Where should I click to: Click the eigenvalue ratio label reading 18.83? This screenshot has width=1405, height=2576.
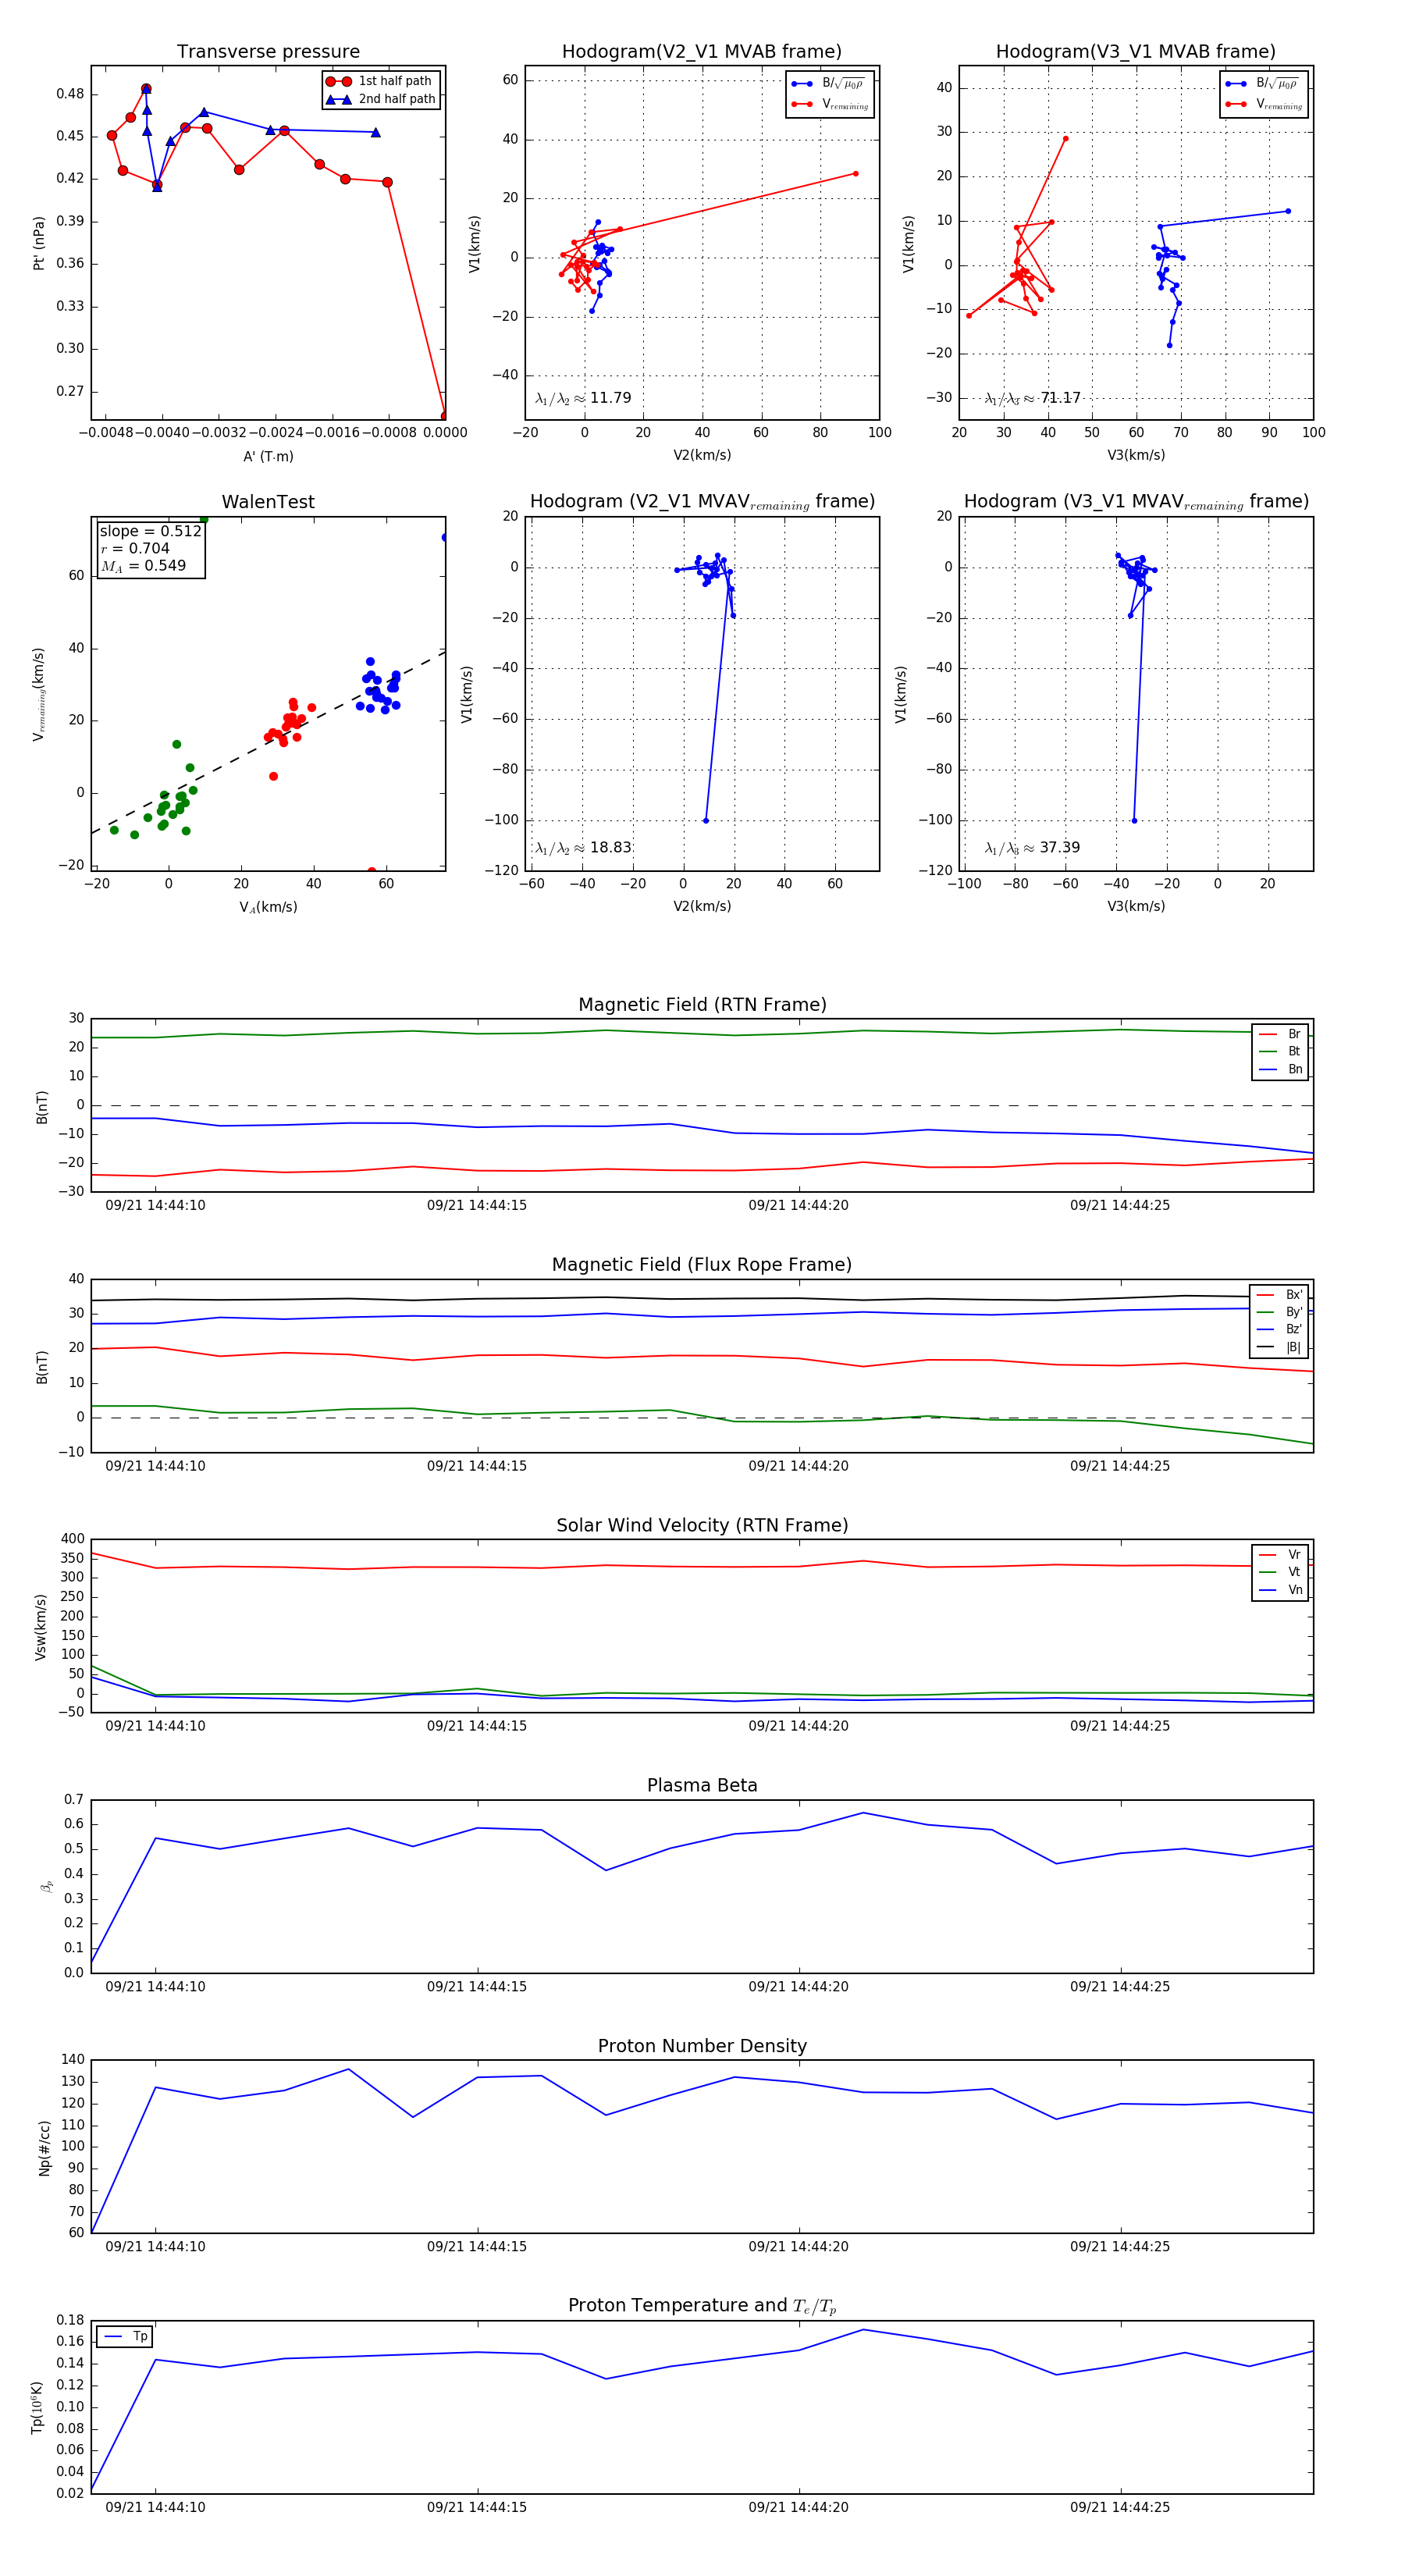pos(583,847)
